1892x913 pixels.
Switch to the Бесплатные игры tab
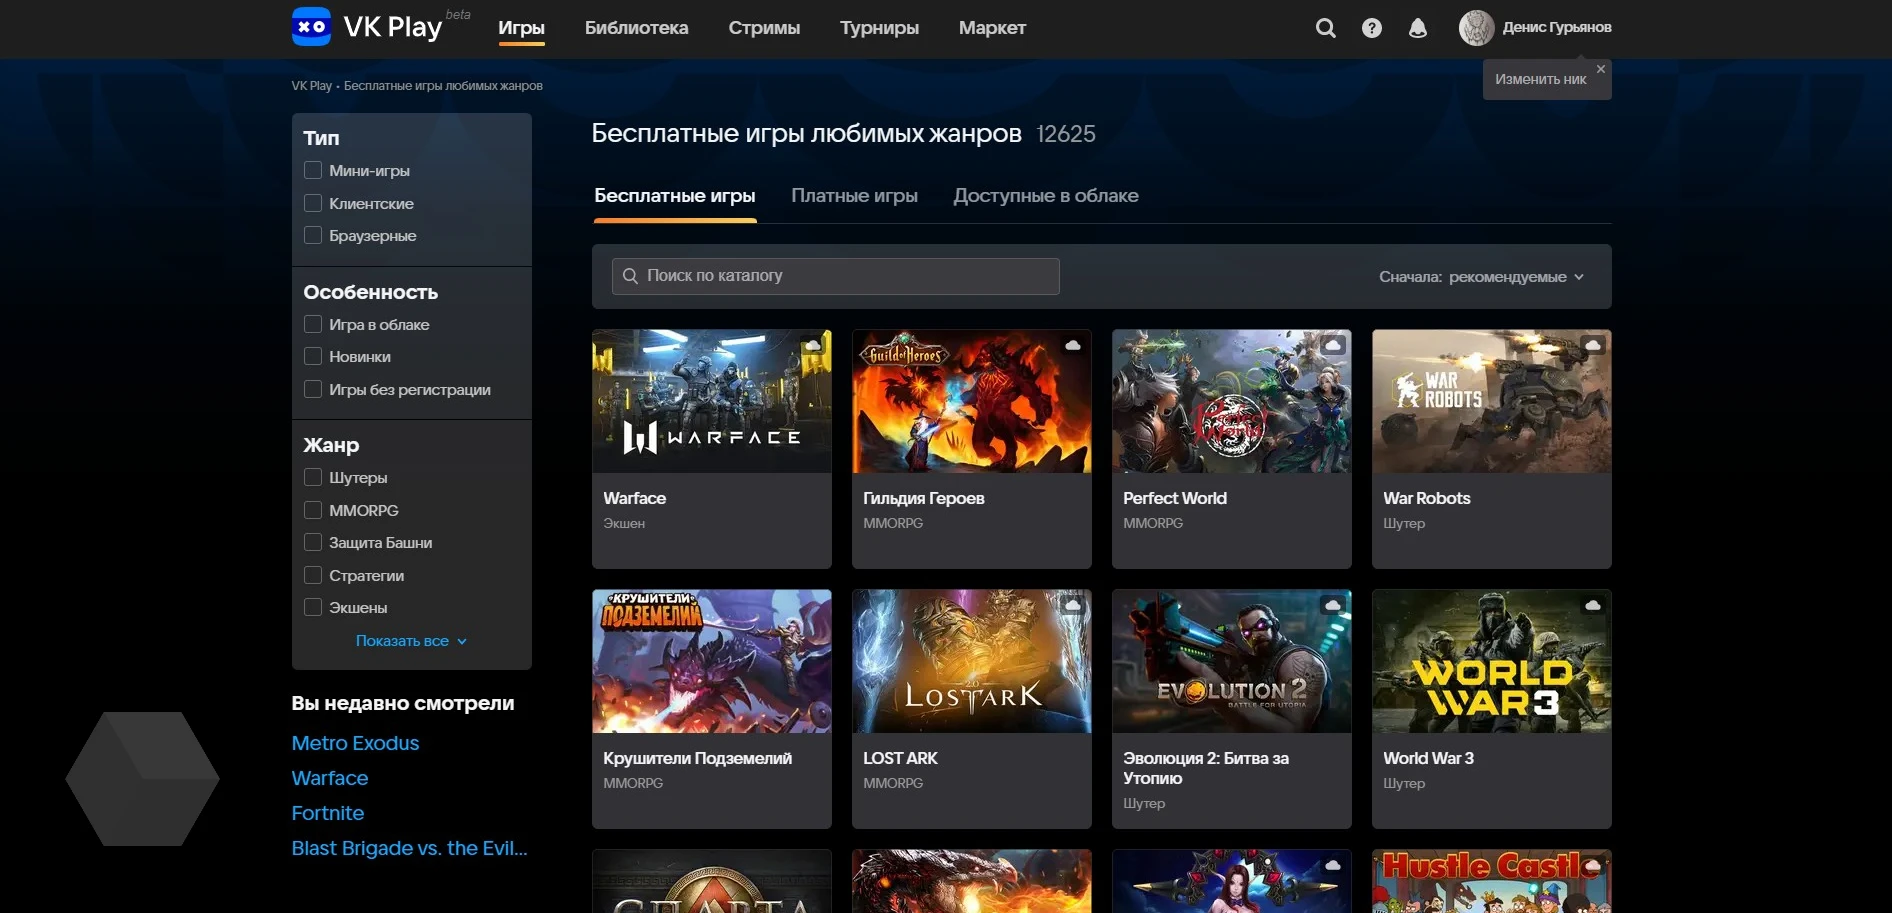(x=675, y=196)
